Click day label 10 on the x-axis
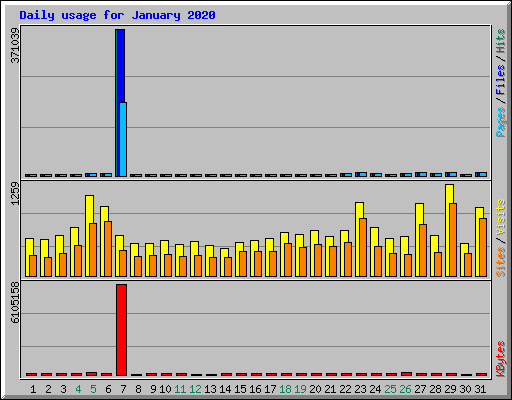This screenshot has width=512, height=400. point(165,389)
